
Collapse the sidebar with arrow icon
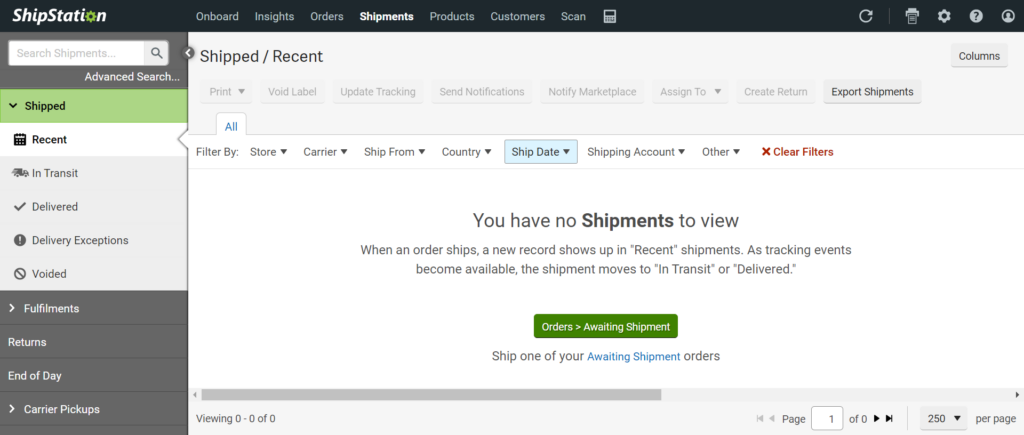(x=189, y=53)
